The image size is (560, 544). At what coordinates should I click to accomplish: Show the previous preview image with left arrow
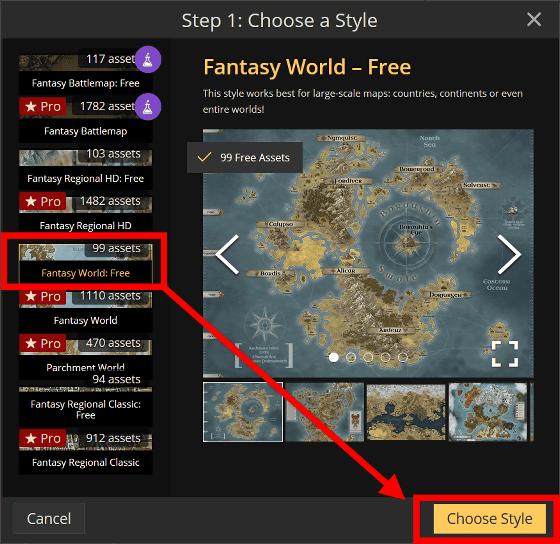(228, 254)
